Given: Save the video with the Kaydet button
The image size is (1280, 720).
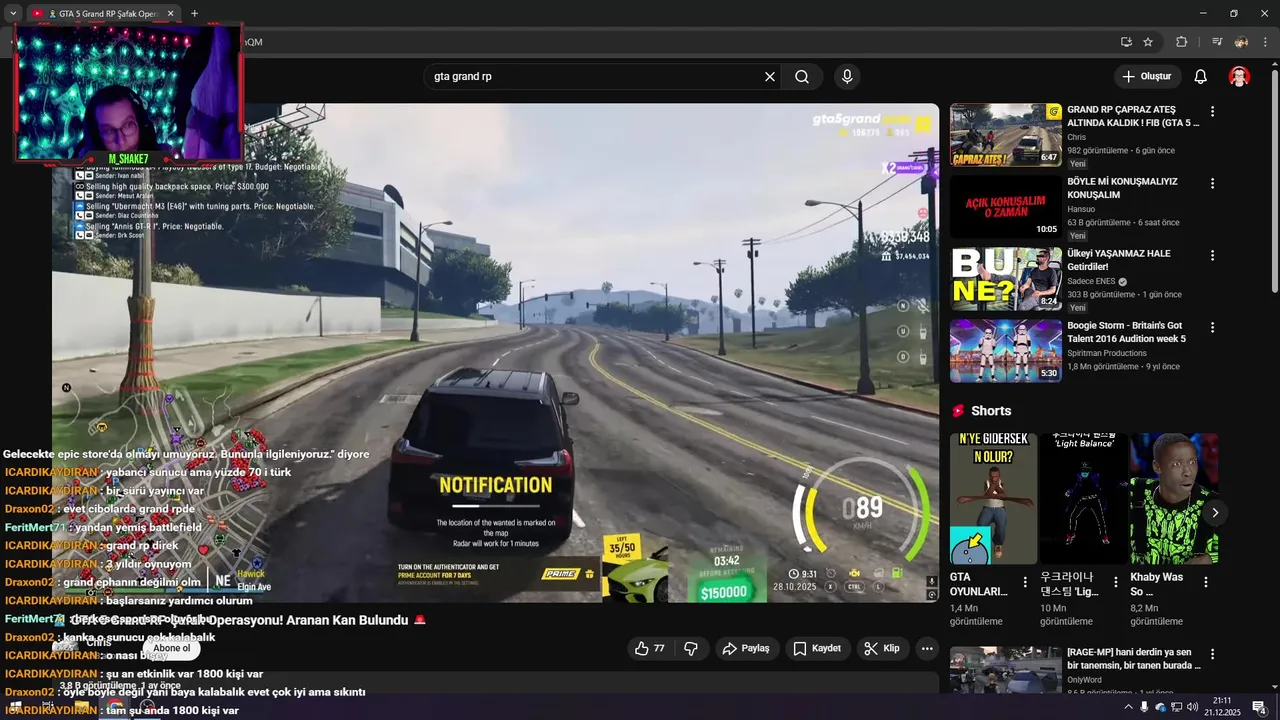Looking at the screenshot, I should 817,648.
